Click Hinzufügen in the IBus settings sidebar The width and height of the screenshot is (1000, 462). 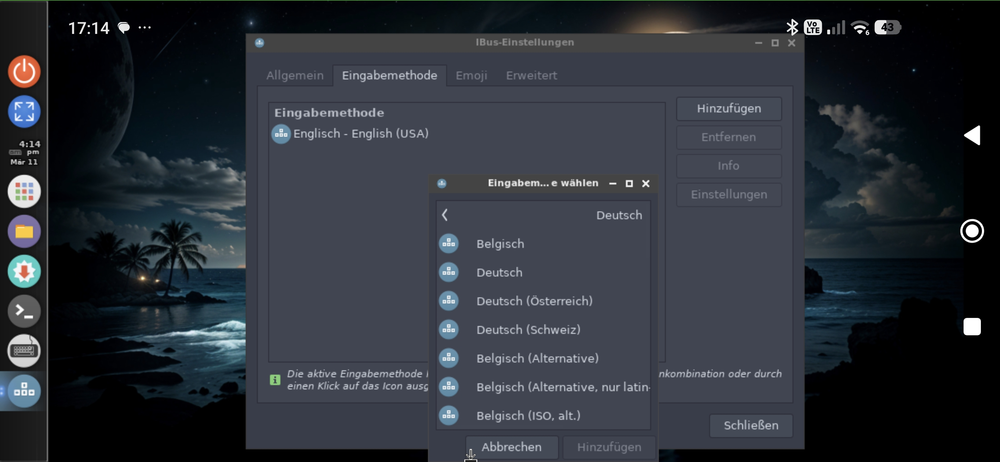(728, 108)
